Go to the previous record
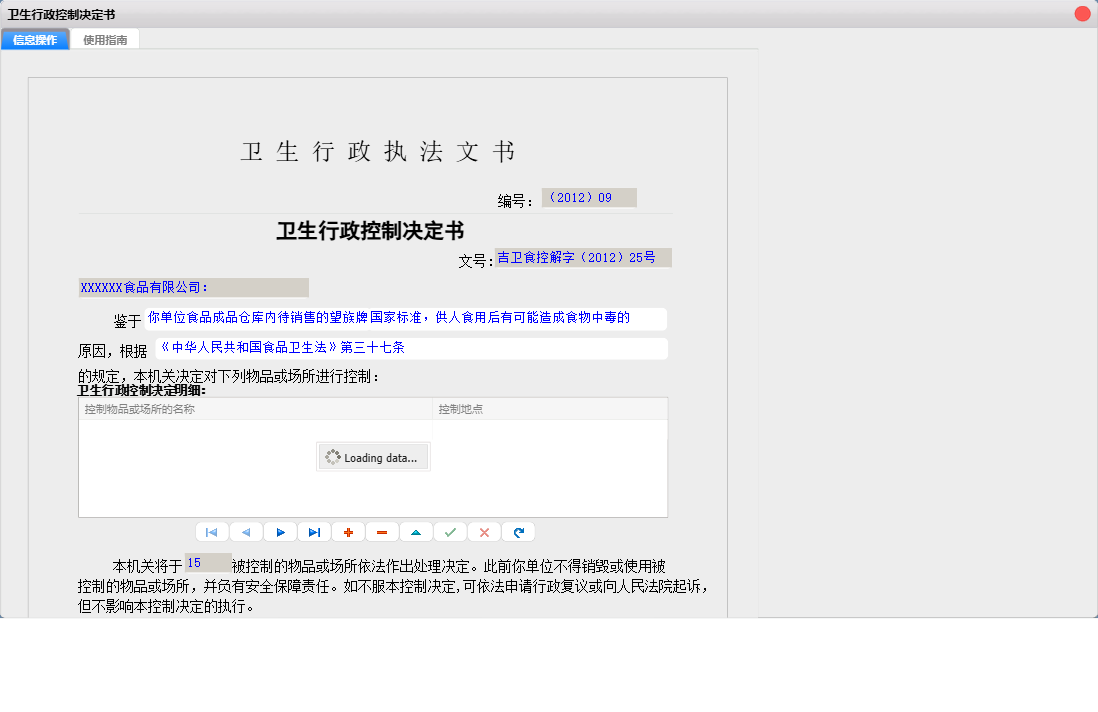 [x=245, y=531]
